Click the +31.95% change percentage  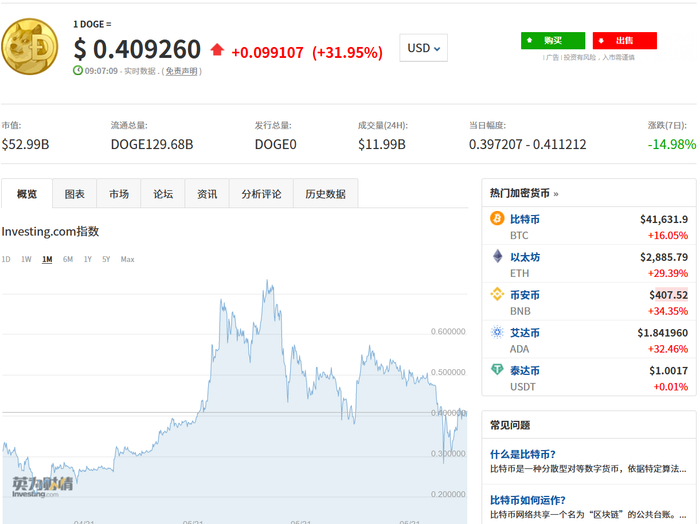pyautogui.click(x=347, y=52)
